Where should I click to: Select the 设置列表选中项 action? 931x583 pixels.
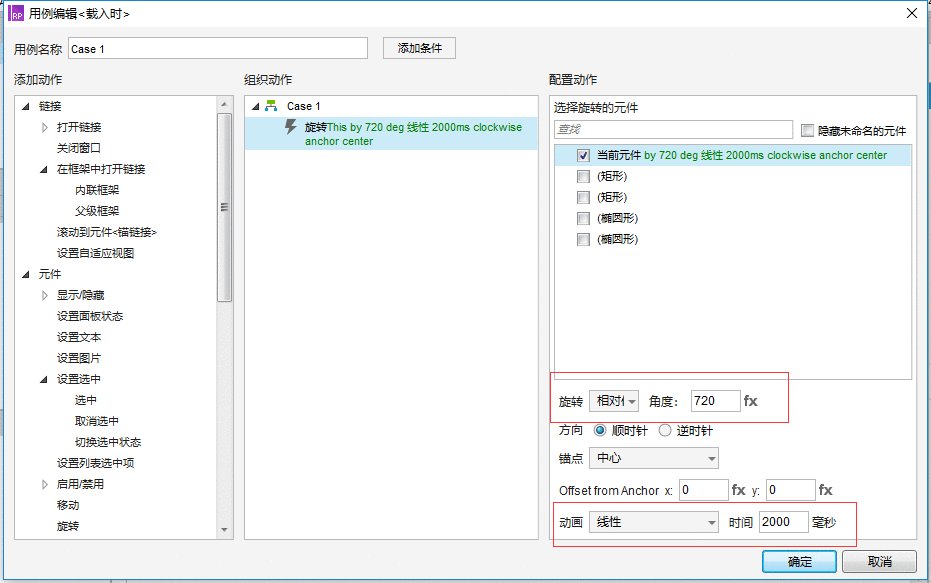tap(95, 463)
